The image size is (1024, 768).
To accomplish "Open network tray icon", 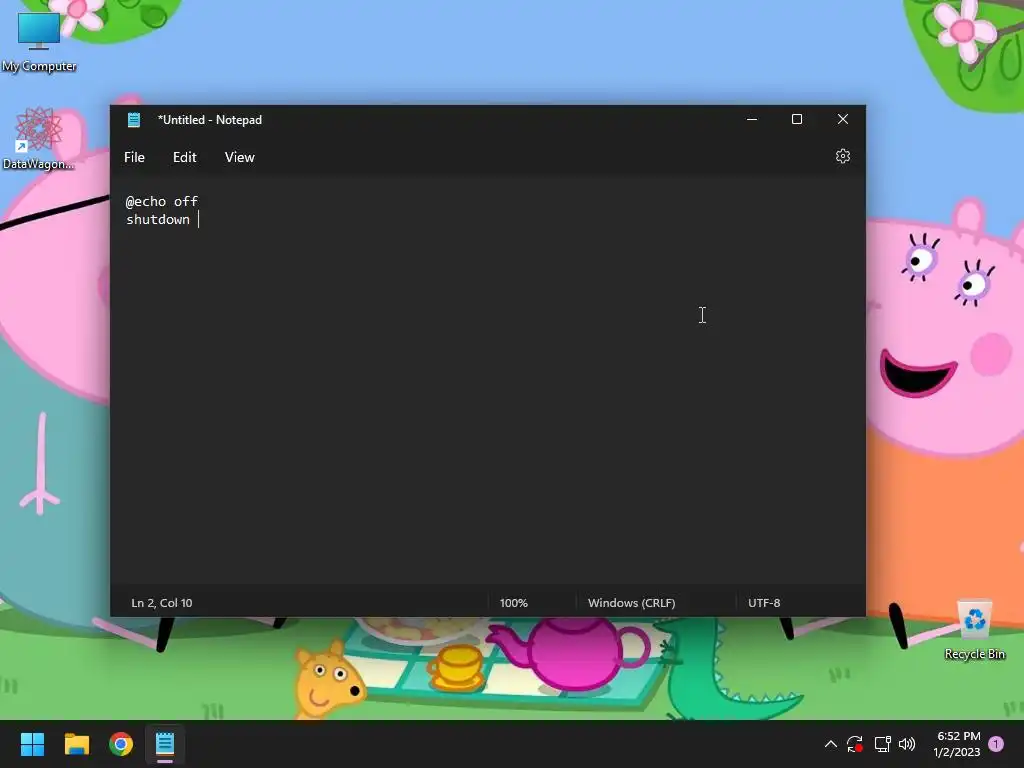I will pyautogui.click(x=882, y=744).
